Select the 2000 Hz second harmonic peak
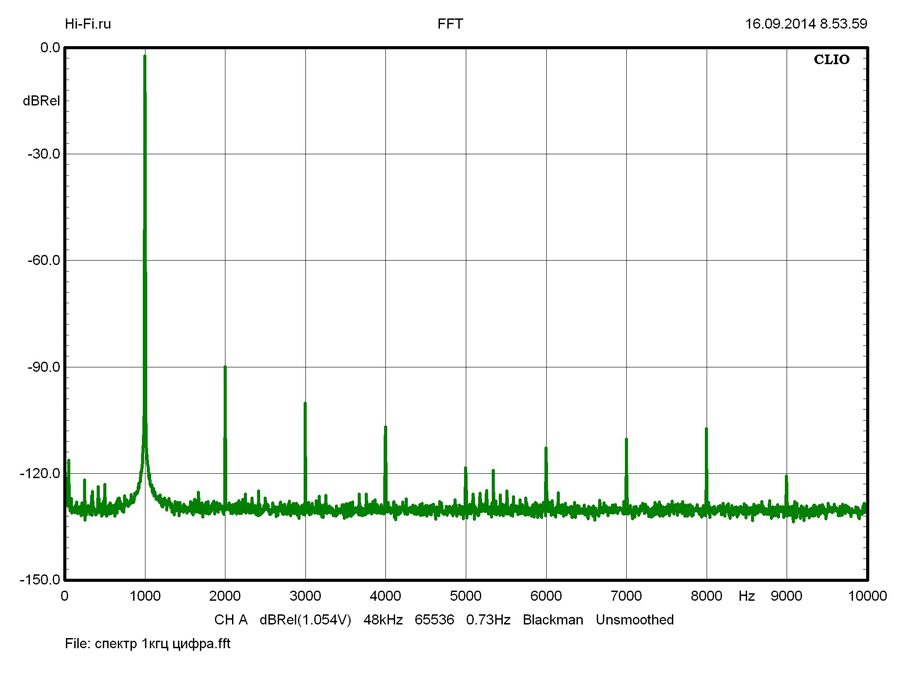This screenshot has width=900, height=675. tap(225, 368)
